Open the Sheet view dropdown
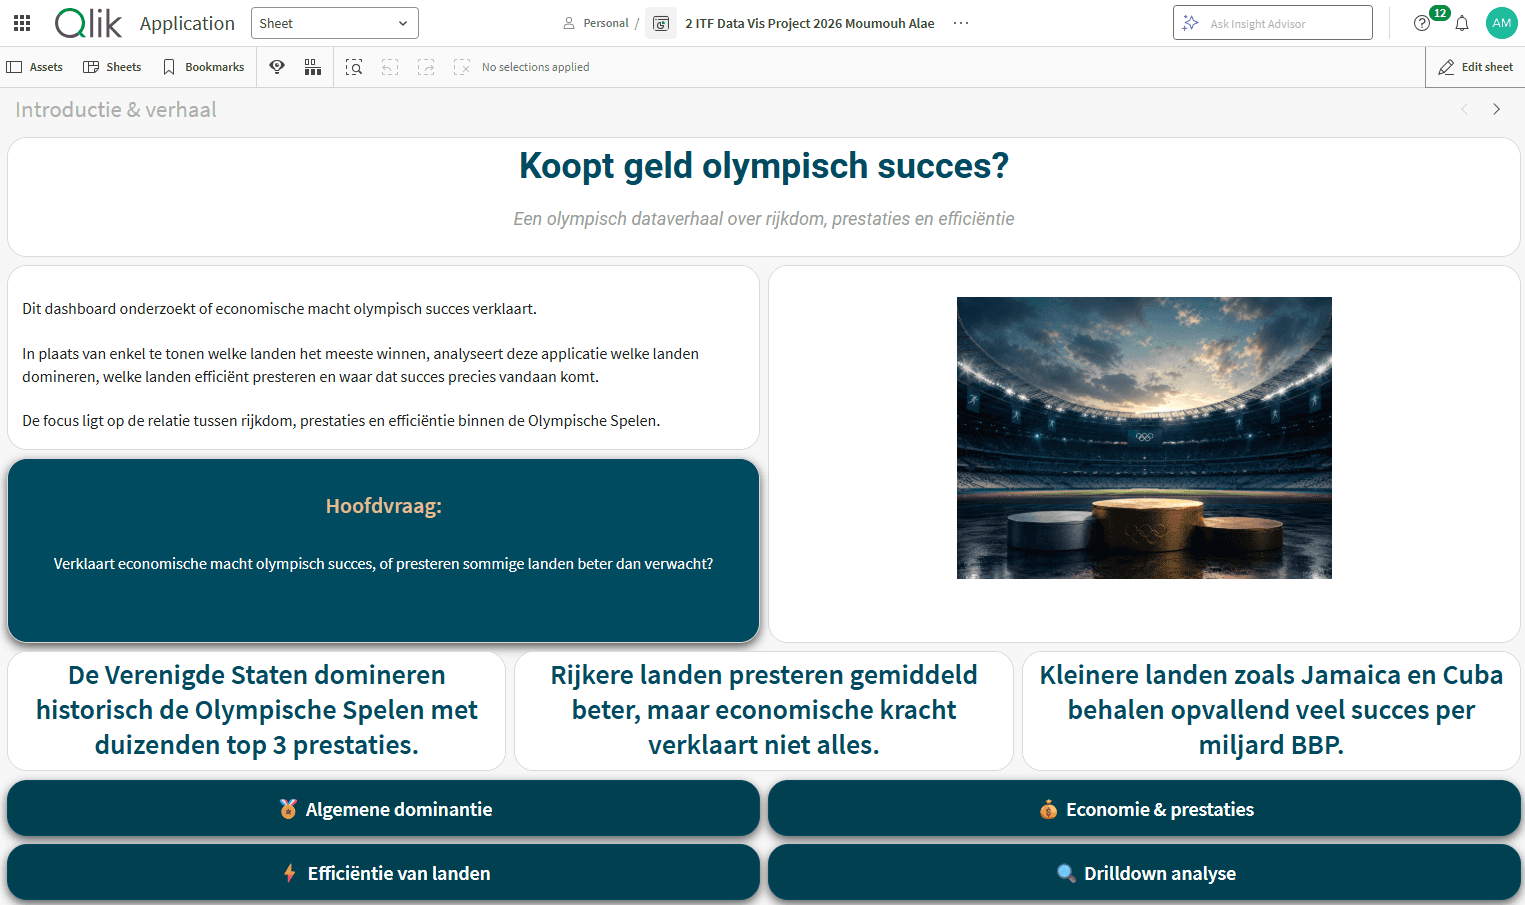Image resolution: width=1525 pixels, height=905 pixels. click(334, 23)
